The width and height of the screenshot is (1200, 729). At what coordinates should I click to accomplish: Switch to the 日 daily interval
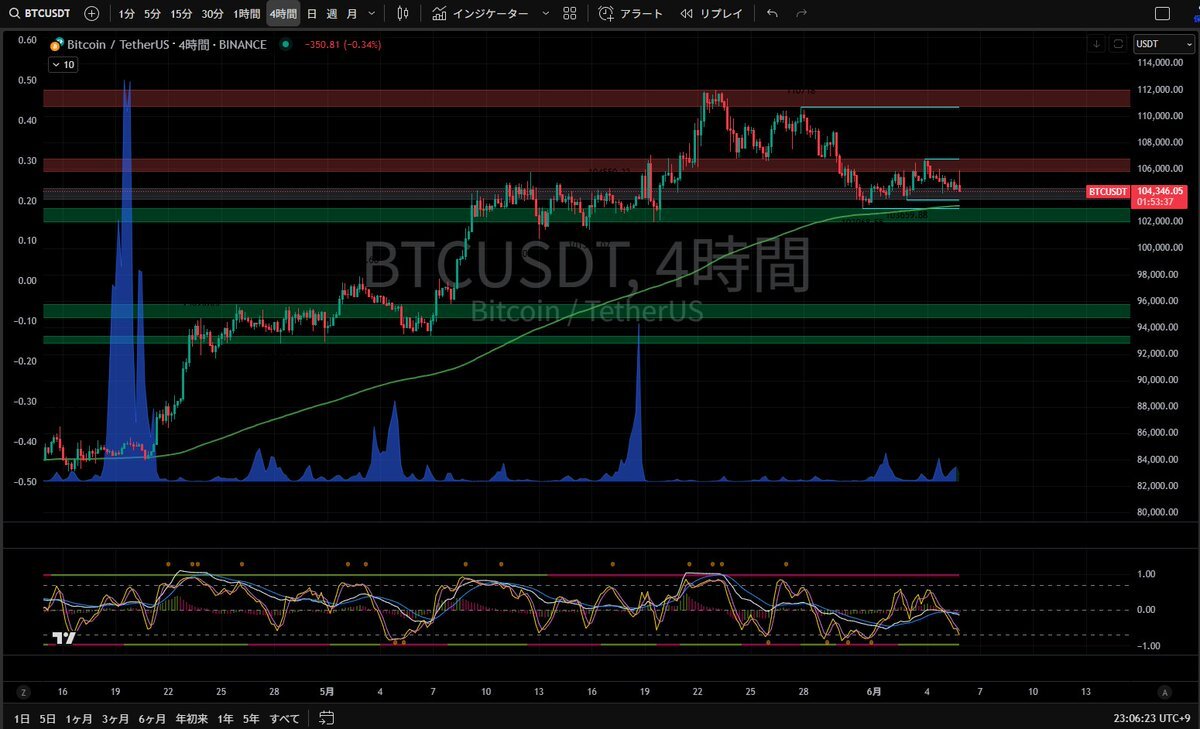[312, 14]
